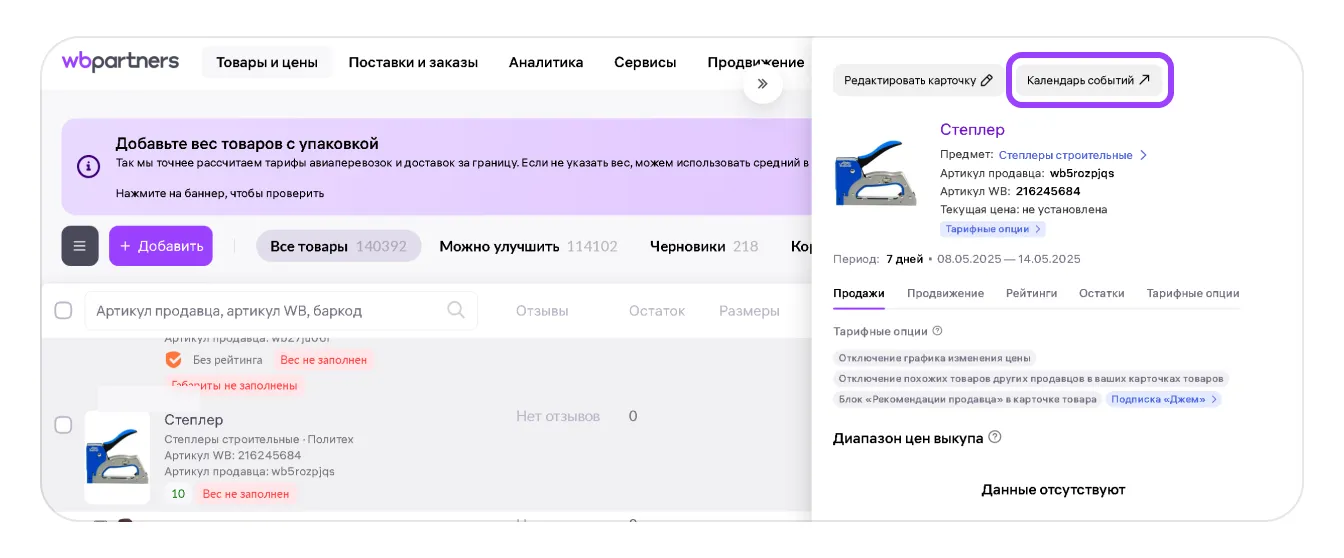Image resolution: width=1344 pixels, height=558 pixels.
Task: Collapse side panel with double-chevron icon
Action: [762, 84]
